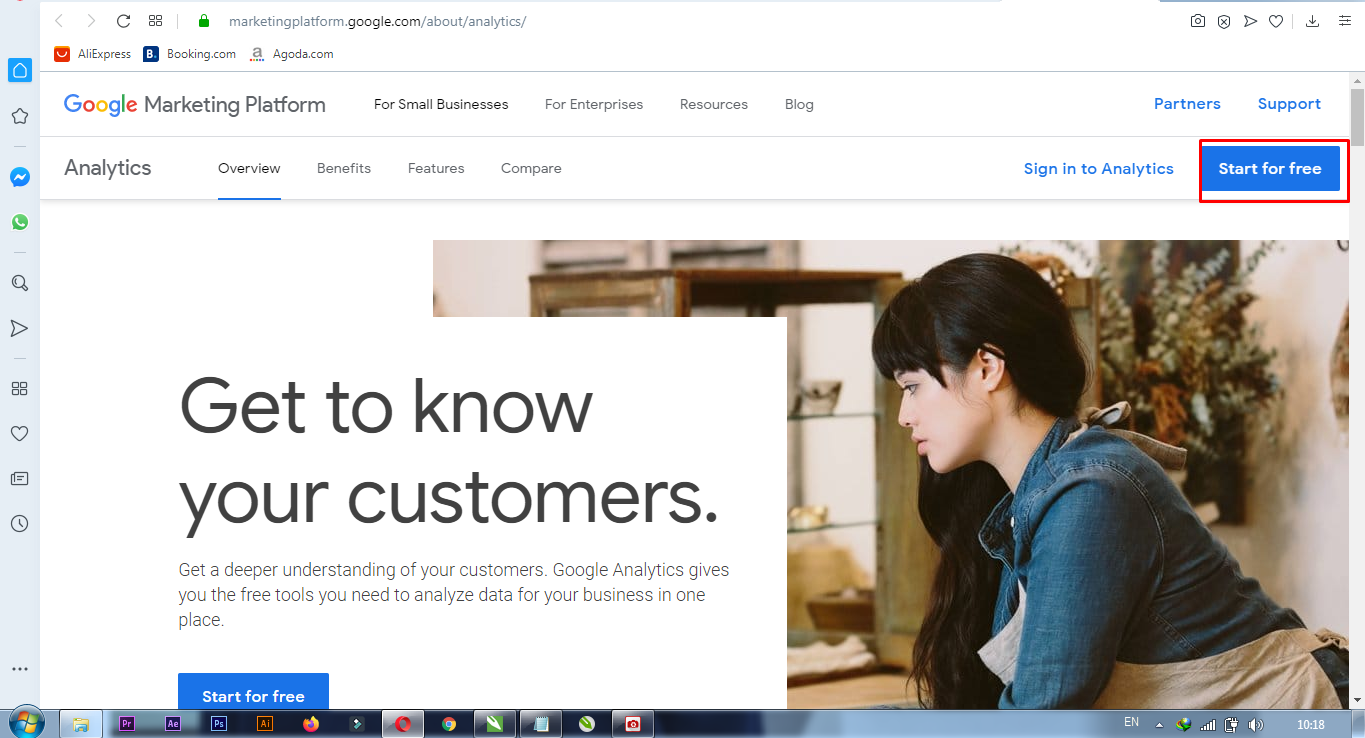Switch to Opera in the taskbar

click(x=403, y=724)
